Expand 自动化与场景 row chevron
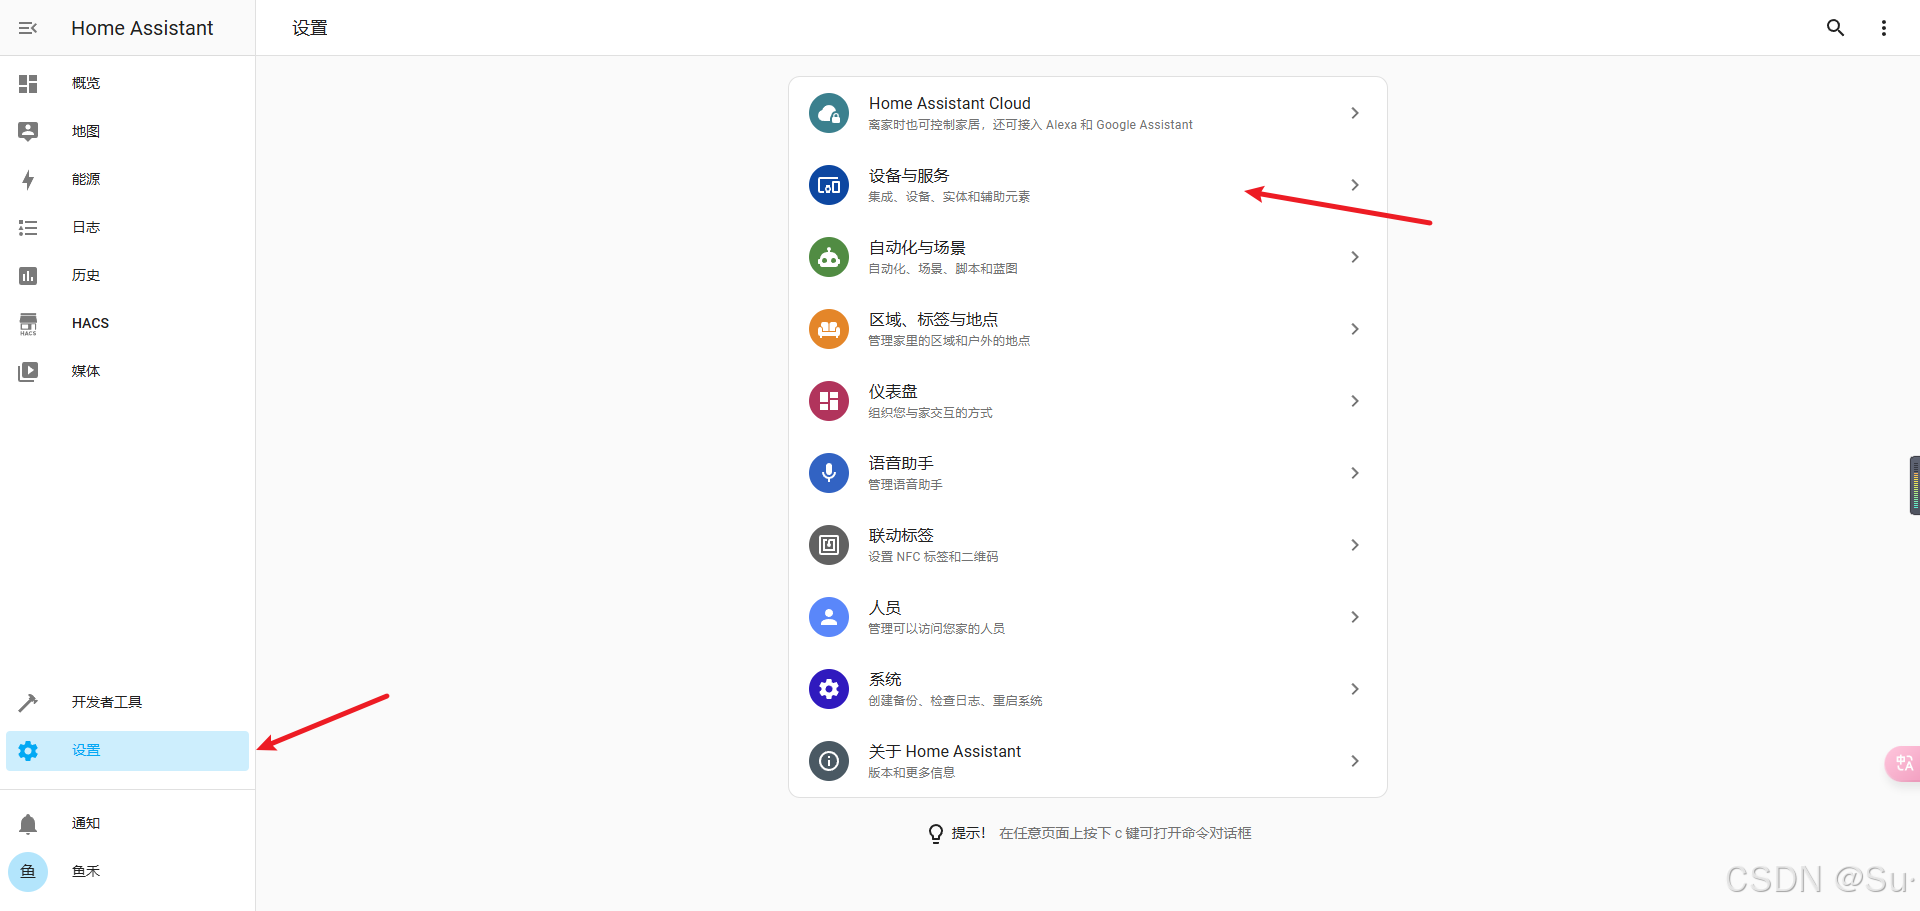 point(1355,257)
